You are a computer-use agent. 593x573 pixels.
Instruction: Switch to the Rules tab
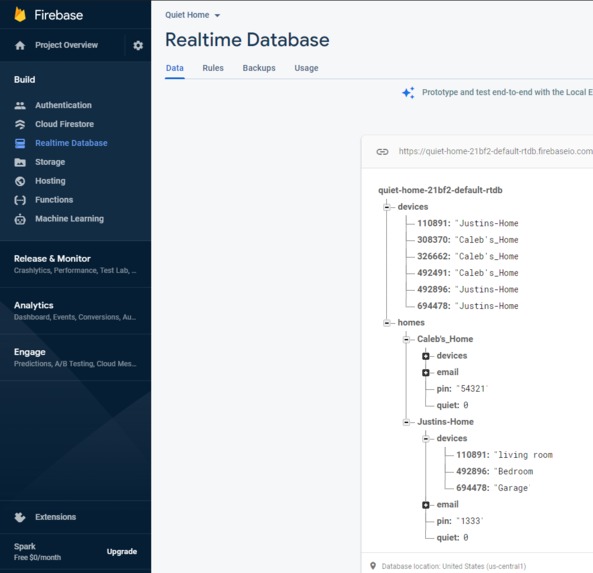coord(213,68)
